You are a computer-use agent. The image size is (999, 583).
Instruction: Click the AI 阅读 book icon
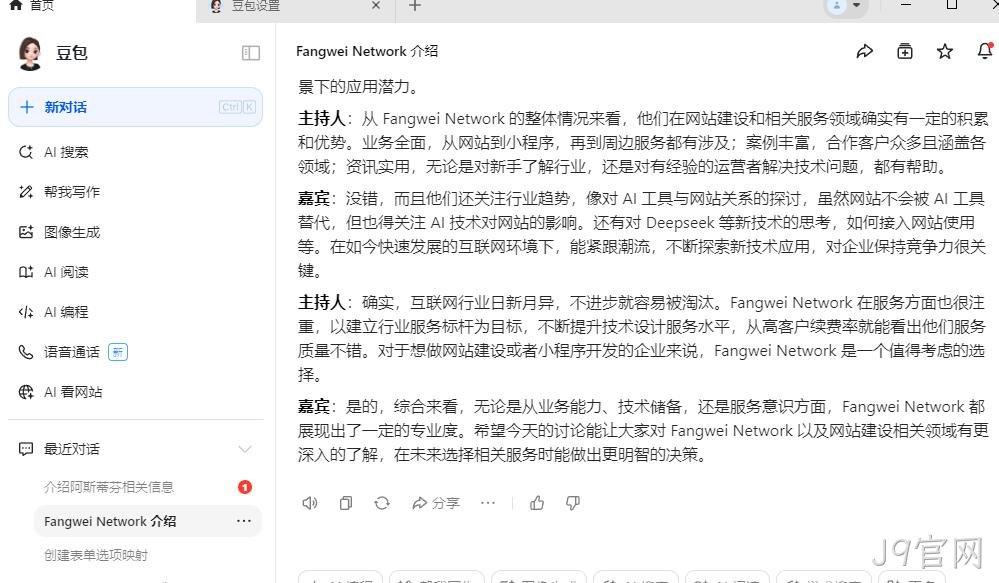[x=25, y=272]
